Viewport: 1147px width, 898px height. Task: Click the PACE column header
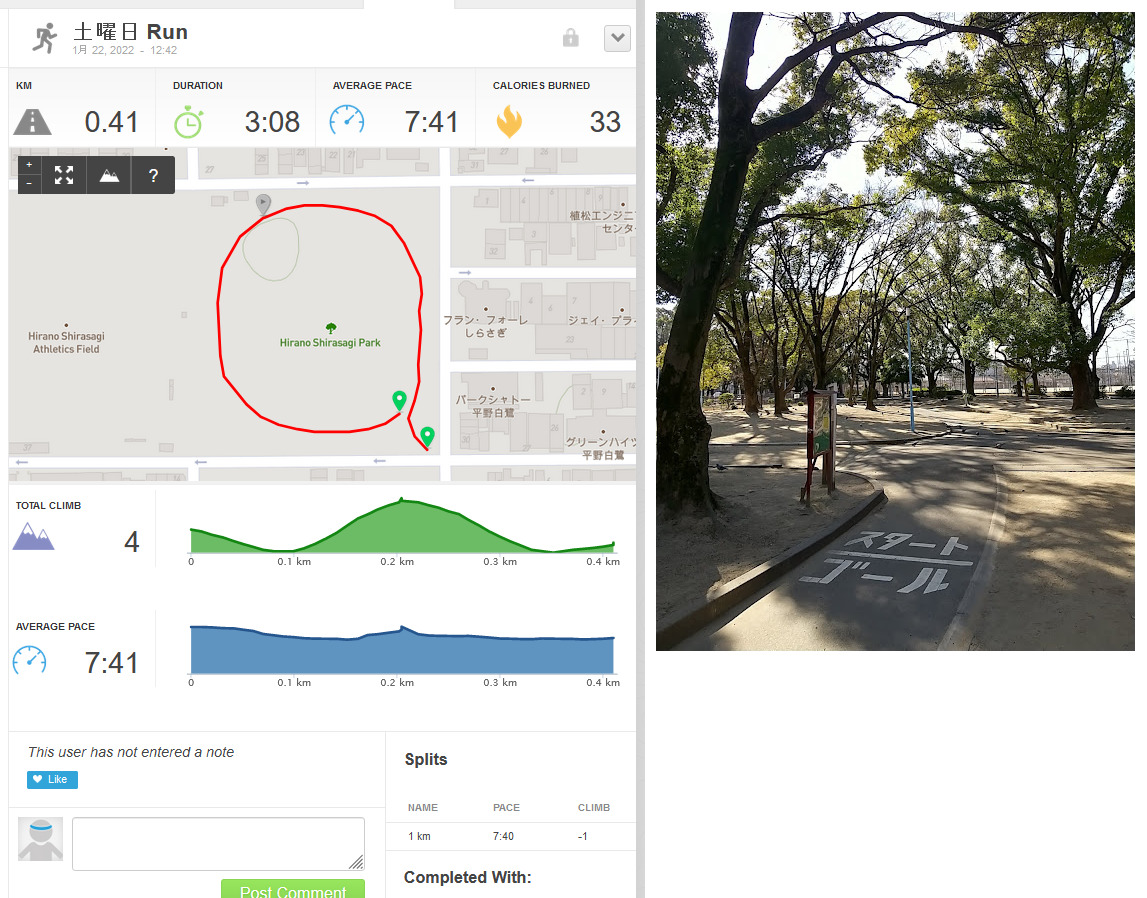coord(506,807)
